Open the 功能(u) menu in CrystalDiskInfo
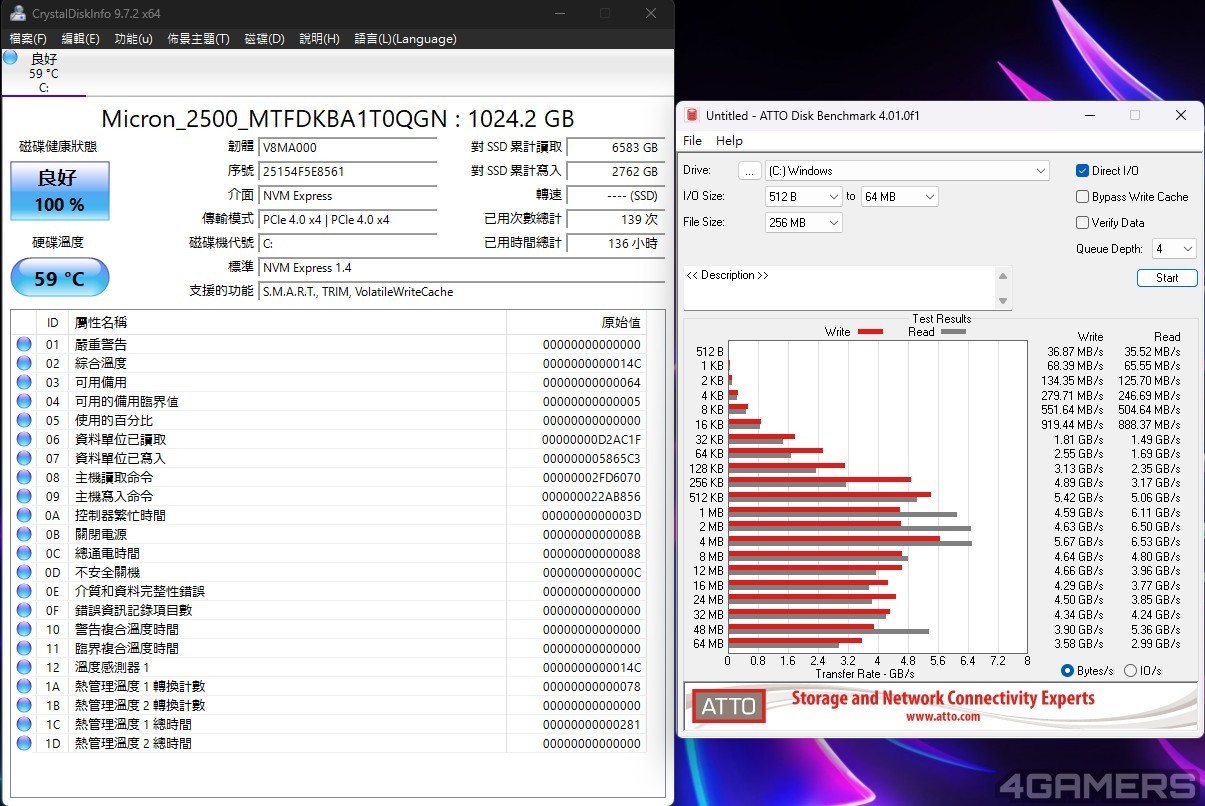The width and height of the screenshot is (1205, 806). (133, 39)
